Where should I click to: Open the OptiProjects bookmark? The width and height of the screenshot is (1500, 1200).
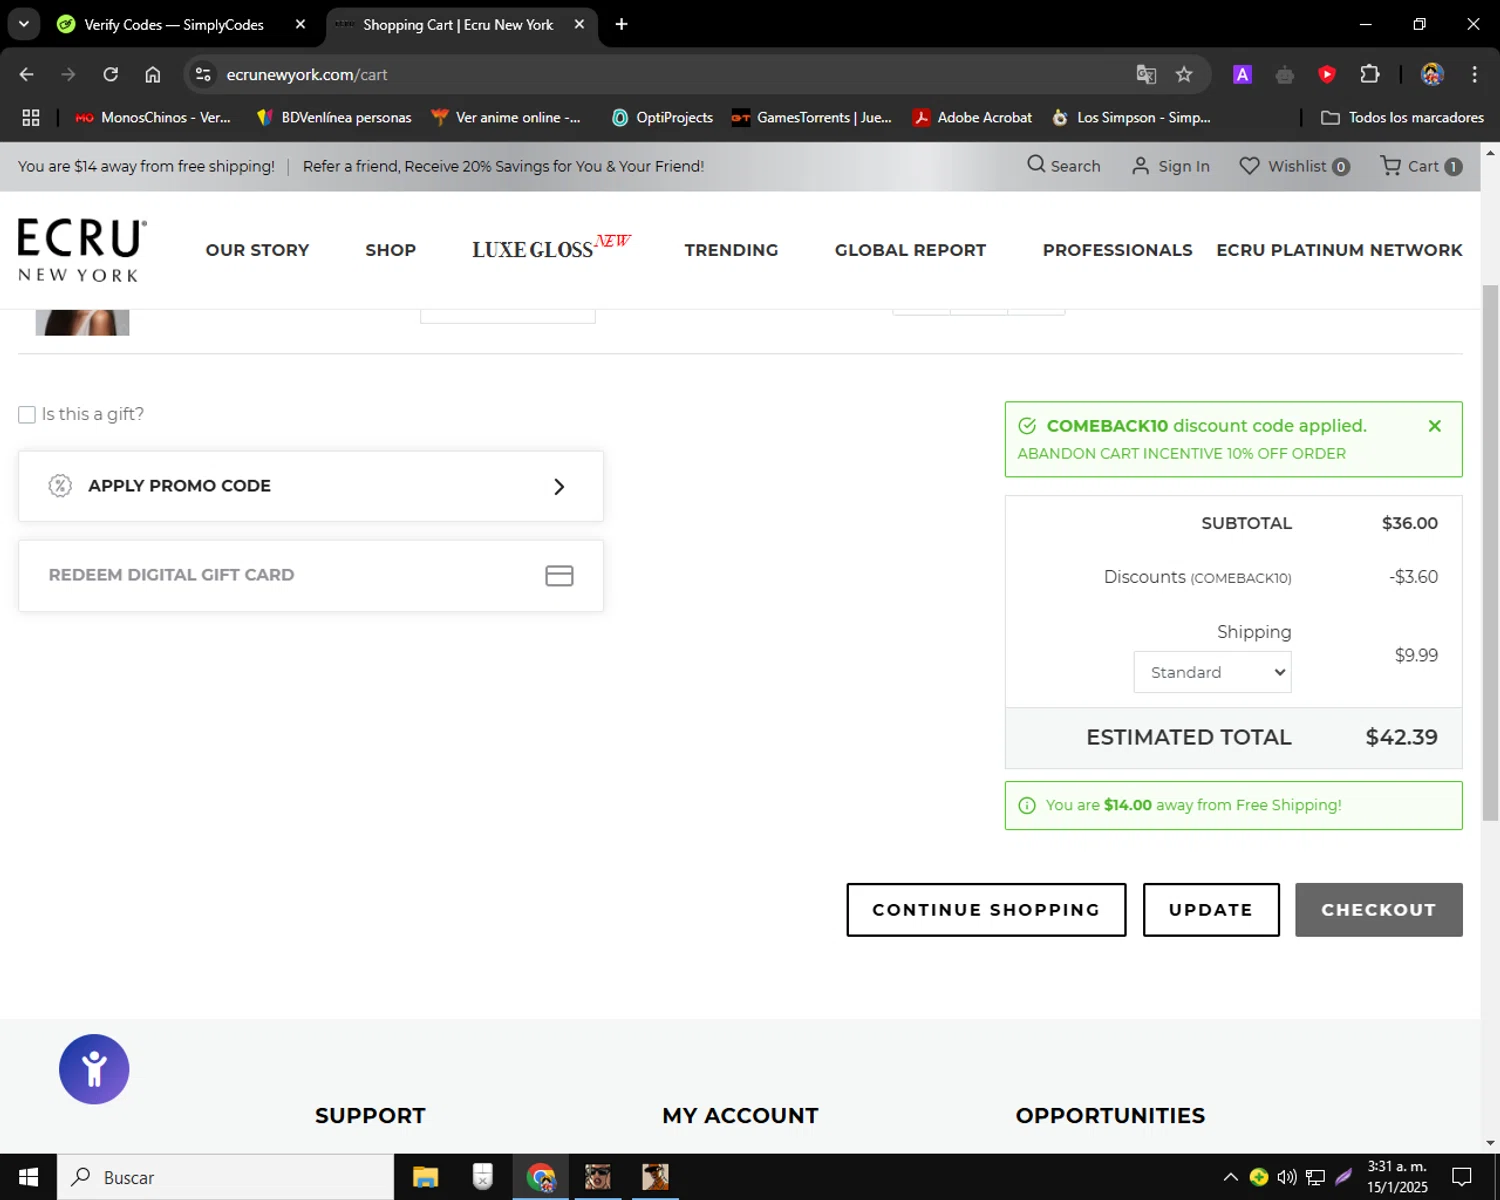tap(662, 117)
